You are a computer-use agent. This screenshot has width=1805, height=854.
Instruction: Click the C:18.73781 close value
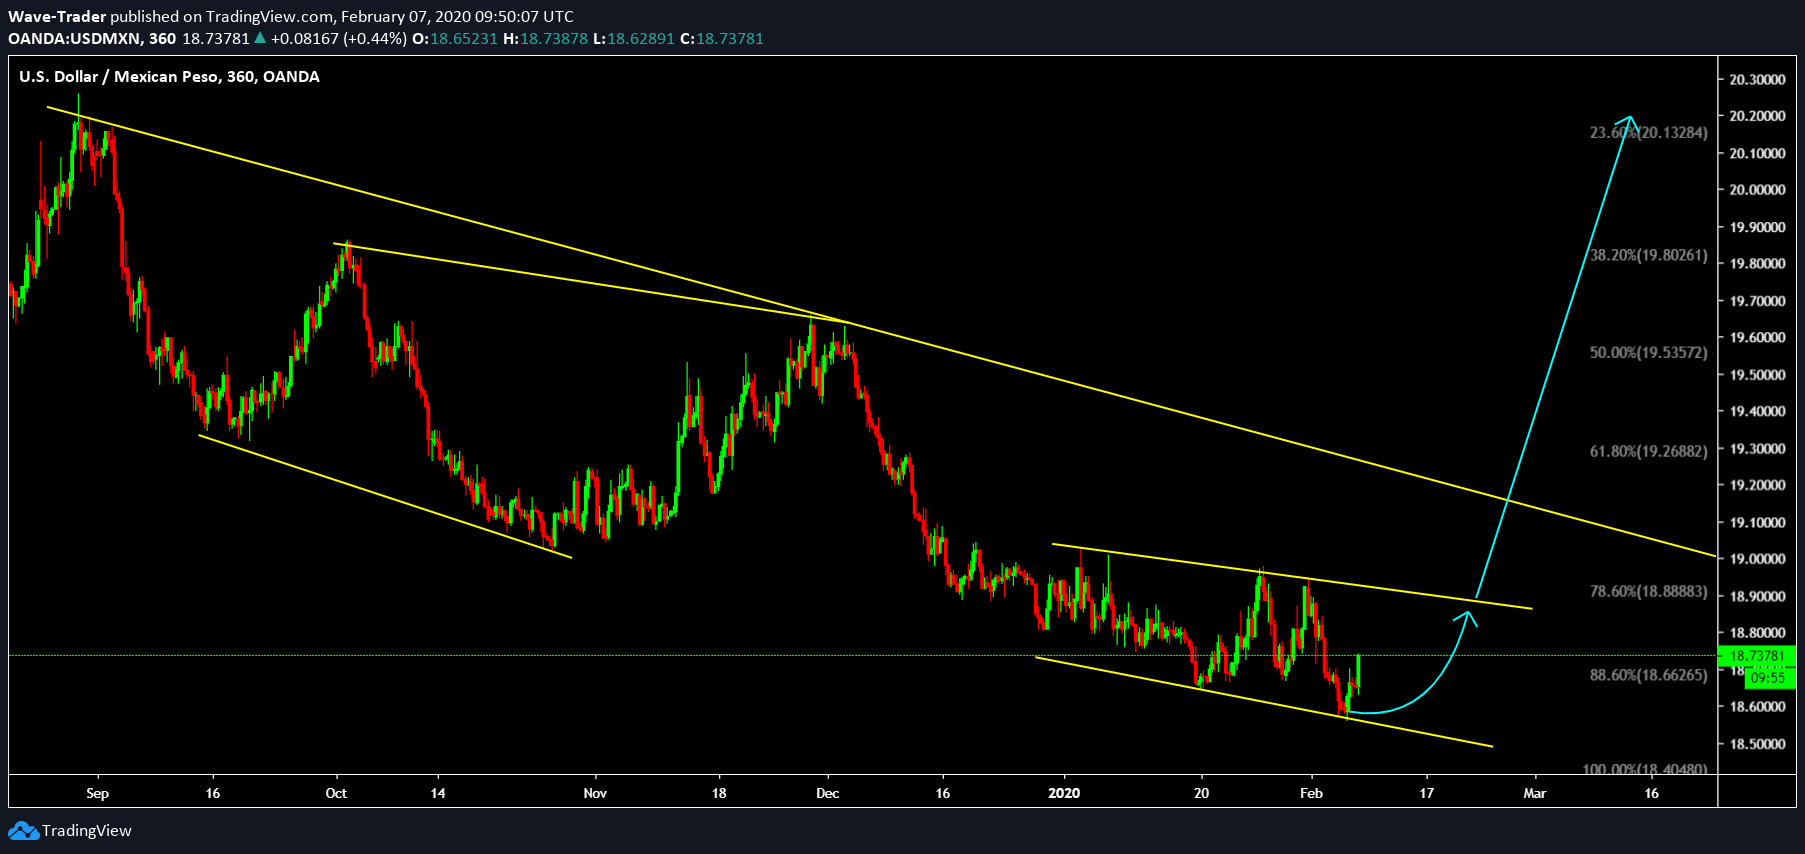point(721,38)
